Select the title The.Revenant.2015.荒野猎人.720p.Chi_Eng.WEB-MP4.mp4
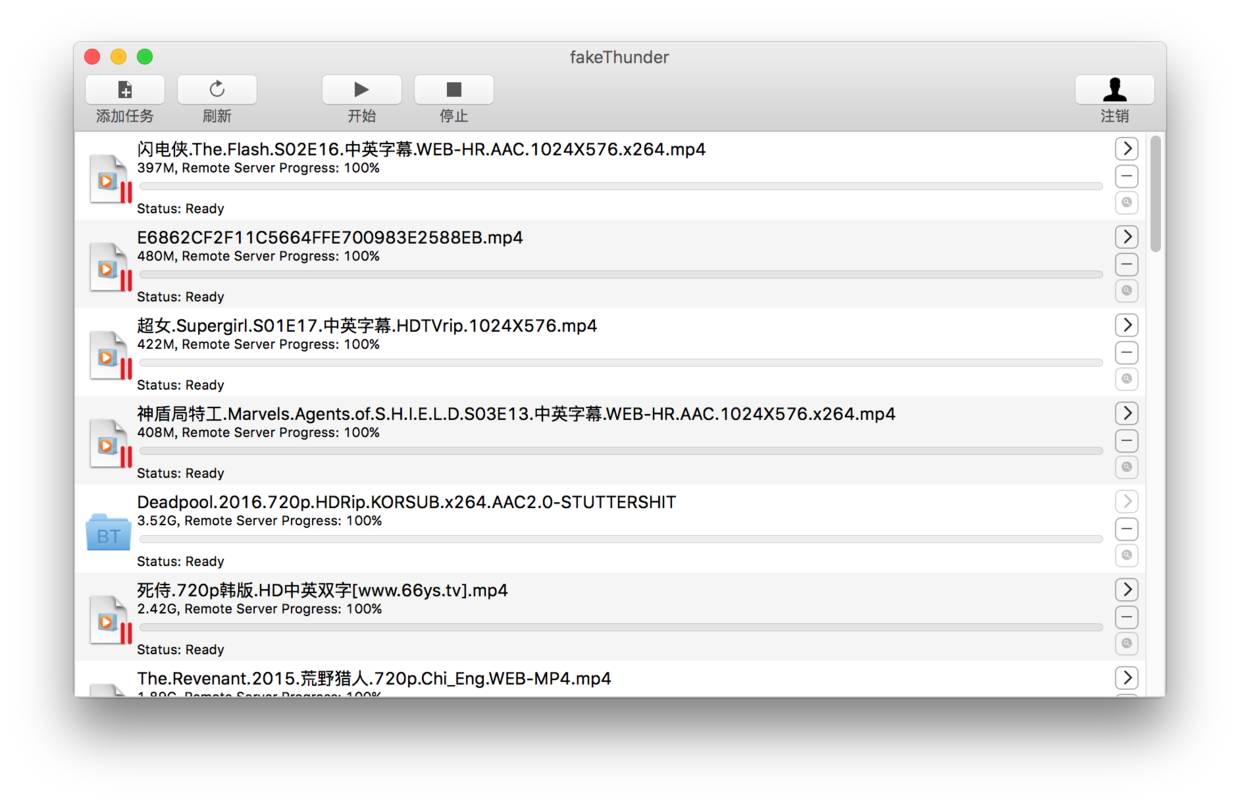This screenshot has width=1240, height=803. click(x=374, y=678)
